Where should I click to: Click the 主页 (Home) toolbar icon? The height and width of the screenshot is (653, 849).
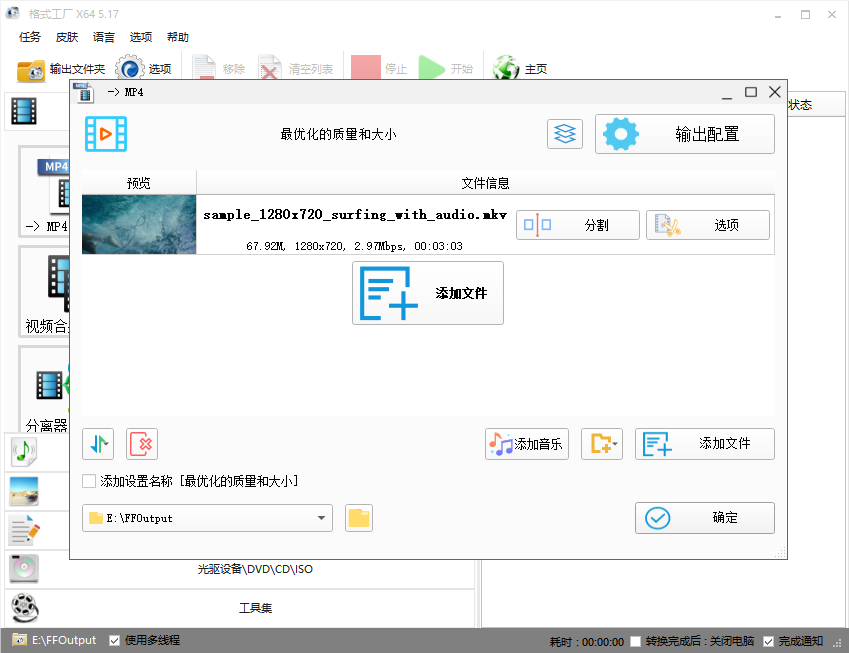coord(506,68)
